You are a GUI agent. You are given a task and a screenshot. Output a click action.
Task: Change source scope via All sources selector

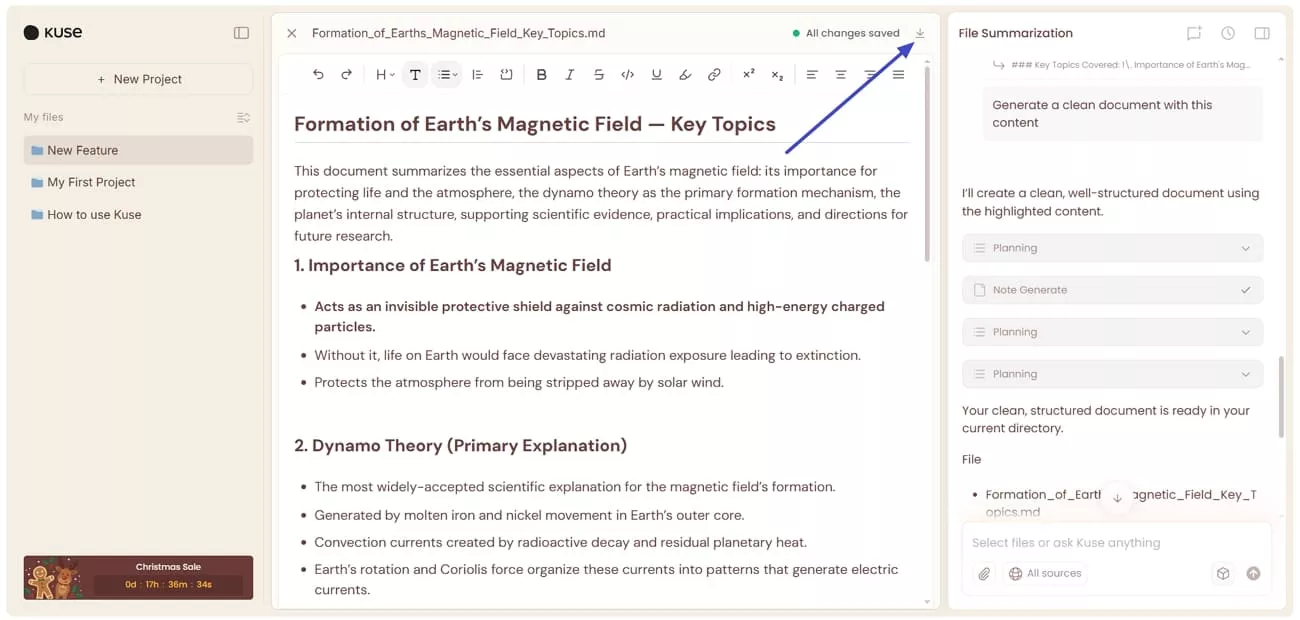pos(1045,573)
